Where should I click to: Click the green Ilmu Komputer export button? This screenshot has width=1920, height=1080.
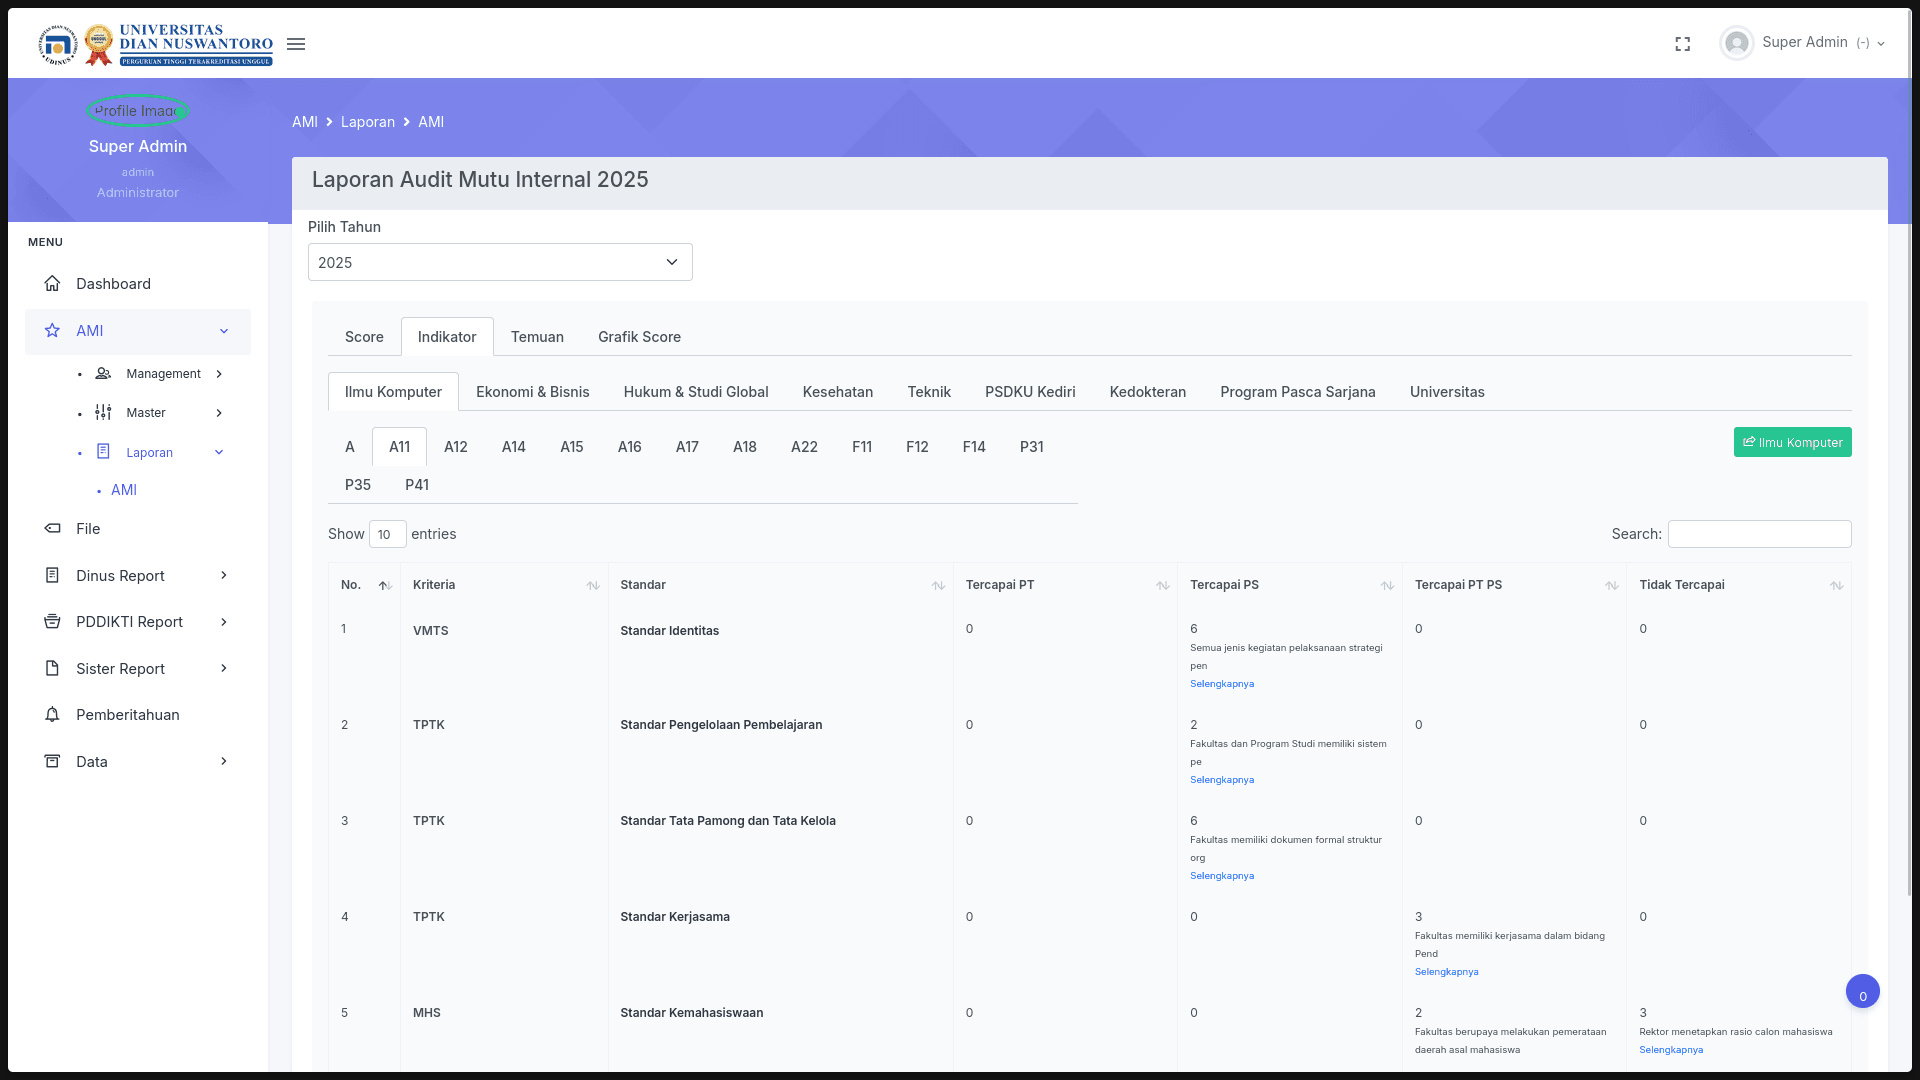[x=1793, y=443]
